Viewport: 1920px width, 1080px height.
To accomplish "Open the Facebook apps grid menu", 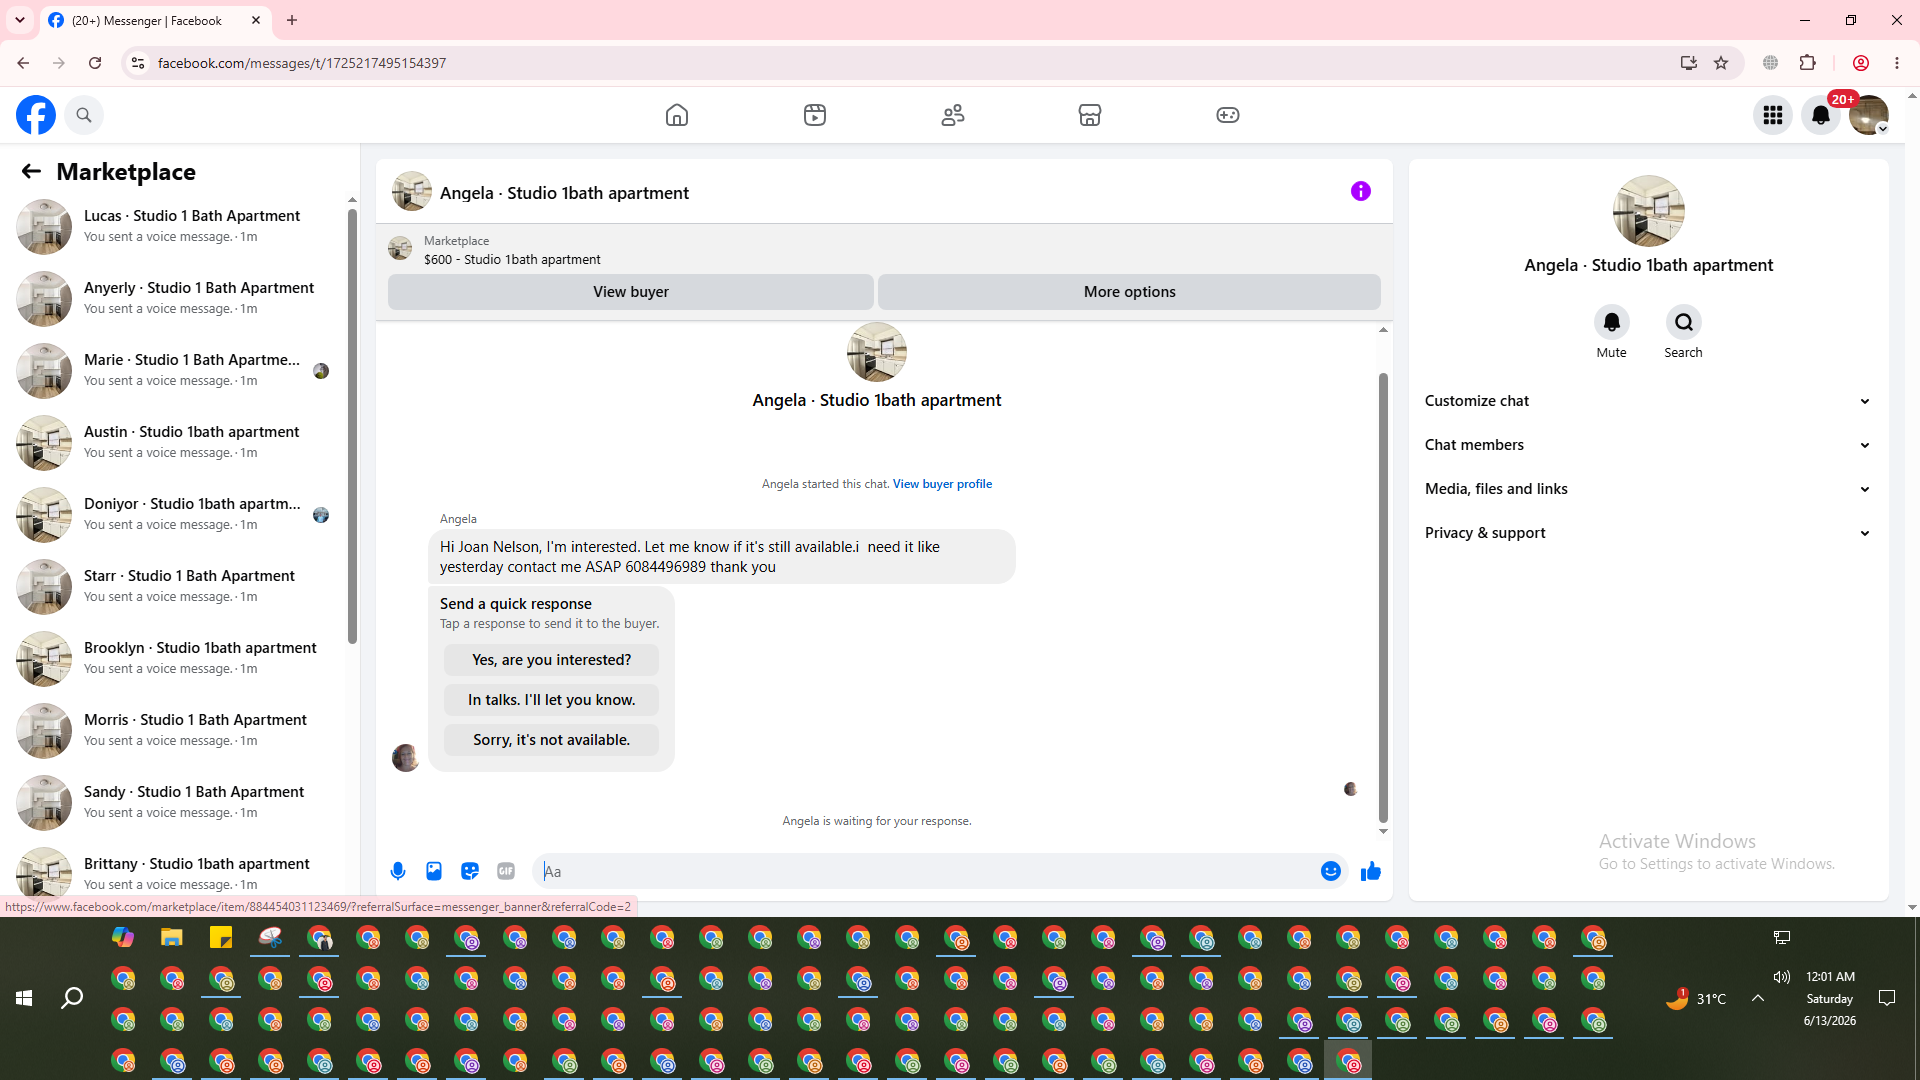I will [1773, 115].
